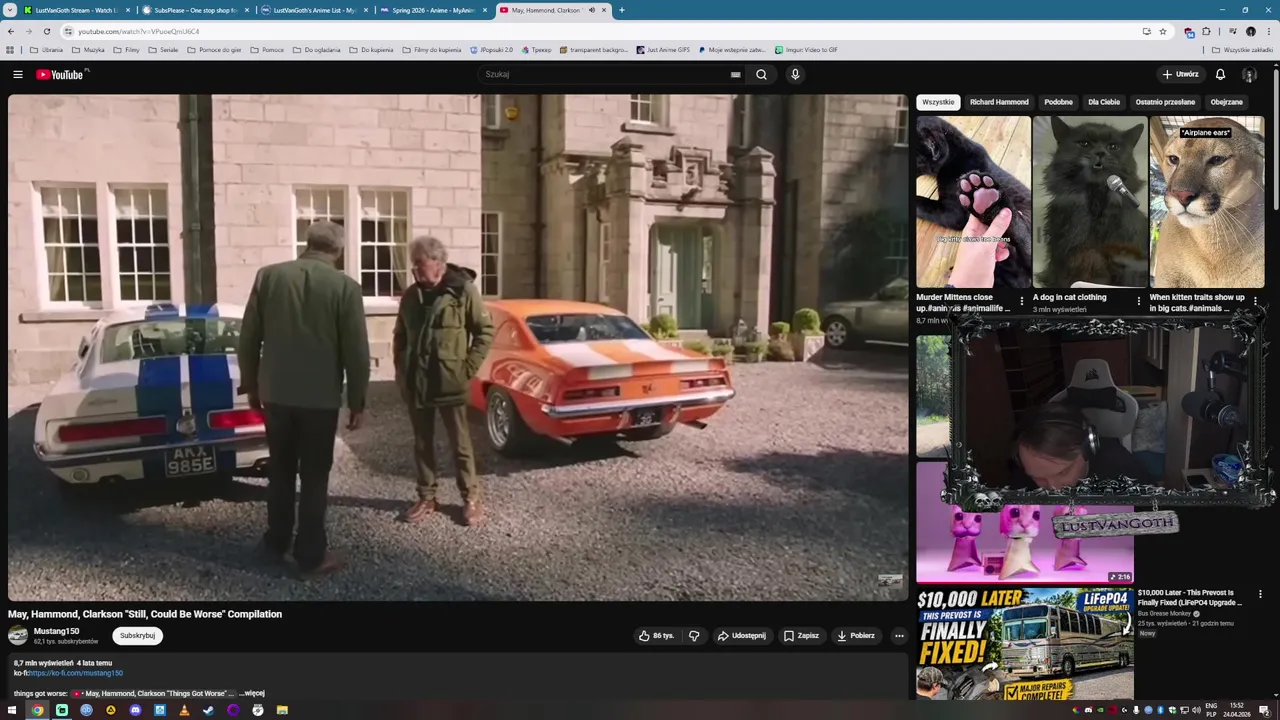1280x720 pixels.
Task: Click the Utwórz create button
Action: pos(1180,74)
